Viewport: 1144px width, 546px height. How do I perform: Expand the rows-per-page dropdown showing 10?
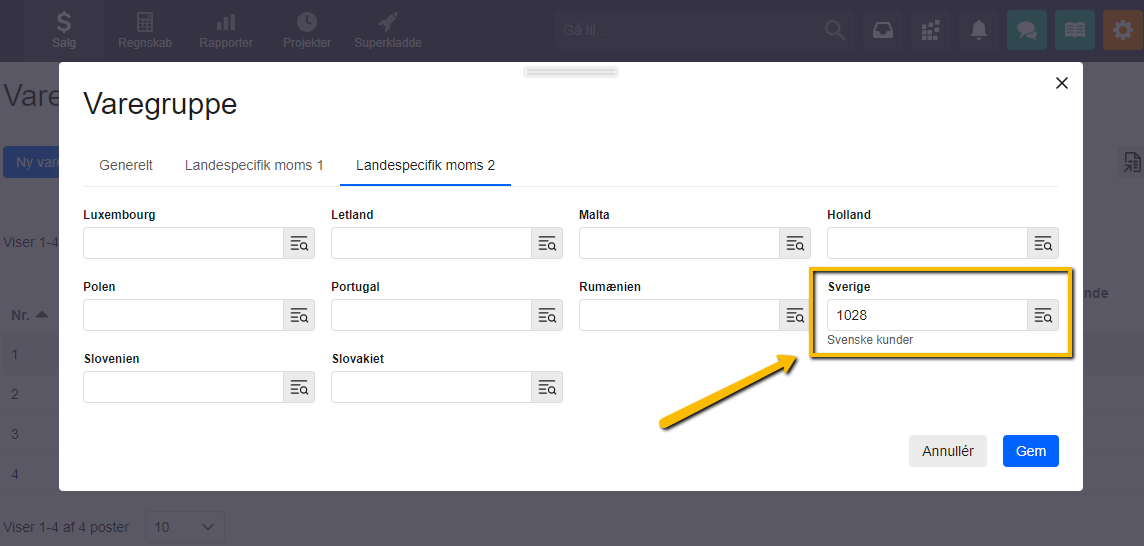pyautogui.click(x=185, y=527)
